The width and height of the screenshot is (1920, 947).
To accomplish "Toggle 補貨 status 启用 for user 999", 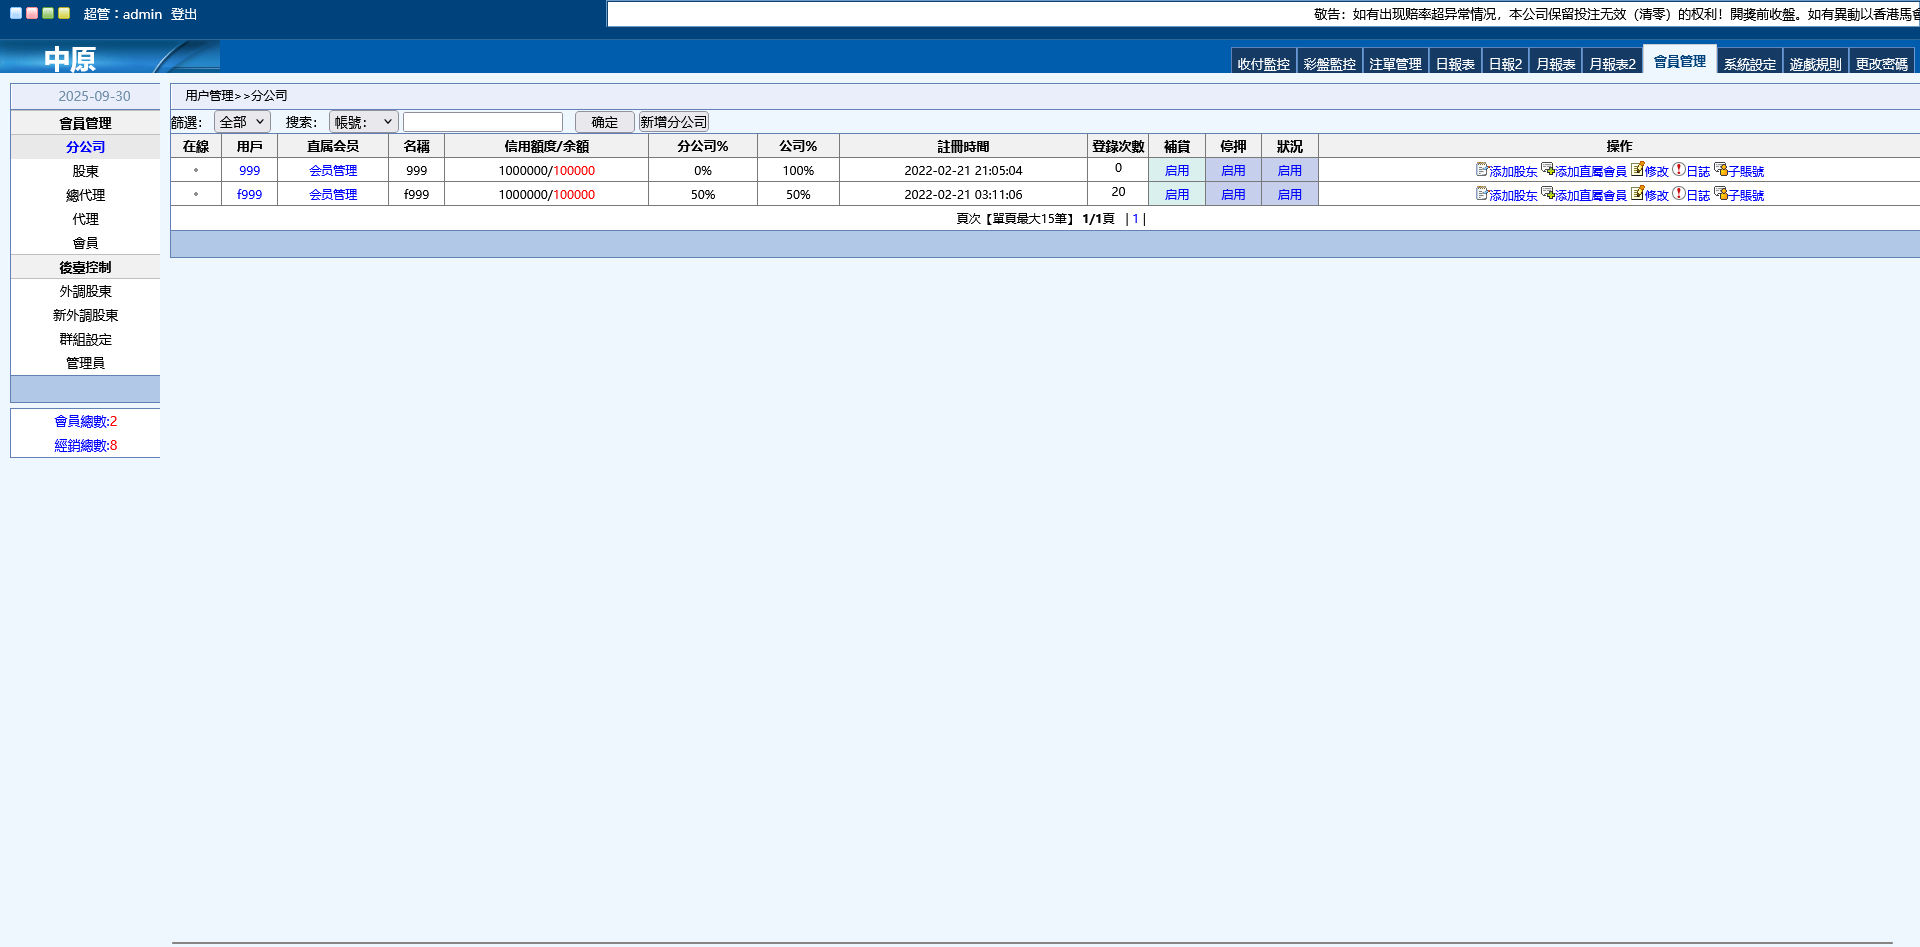I will click(1176, 171).
